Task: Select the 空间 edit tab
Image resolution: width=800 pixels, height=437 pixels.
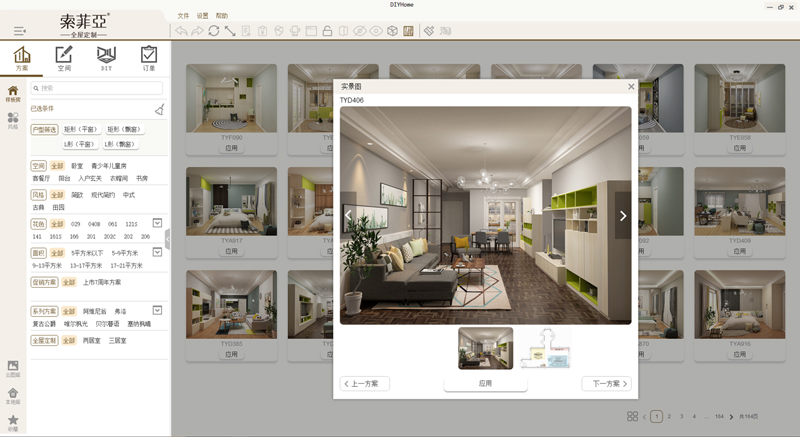Action: pos(64,58)
